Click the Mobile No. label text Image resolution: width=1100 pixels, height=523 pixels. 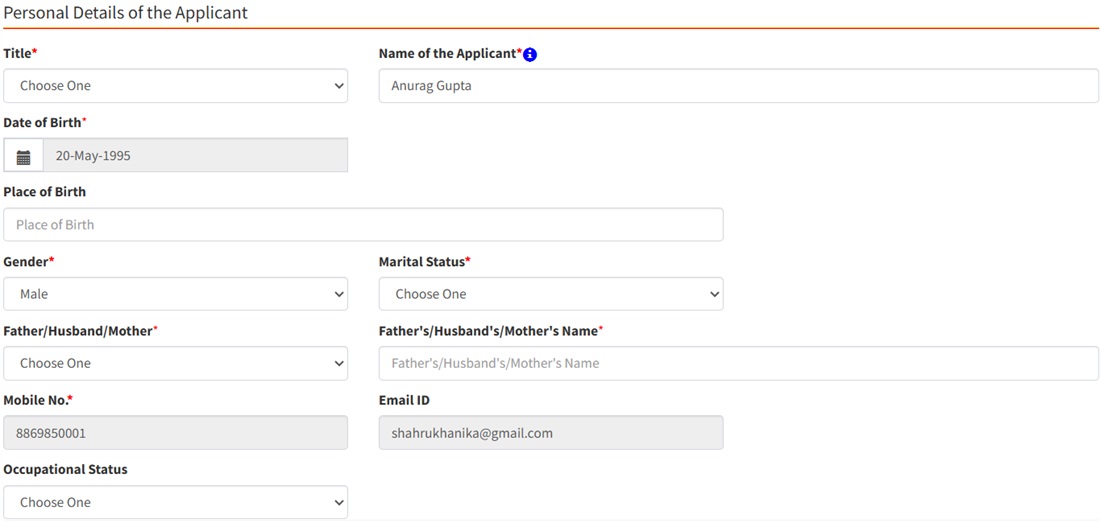pyautogui.click(x=35, y=400)
